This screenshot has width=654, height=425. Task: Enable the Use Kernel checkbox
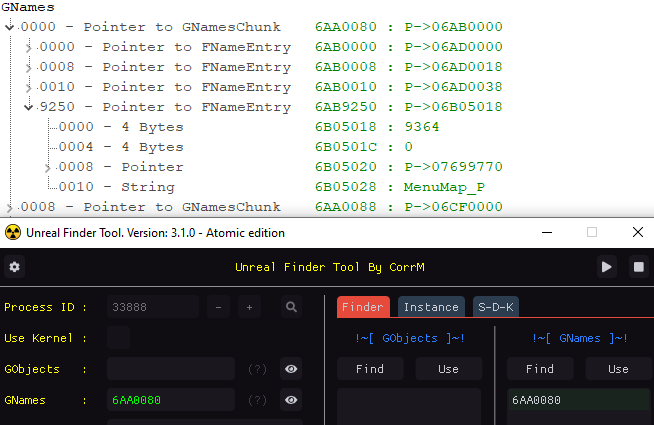118,338
